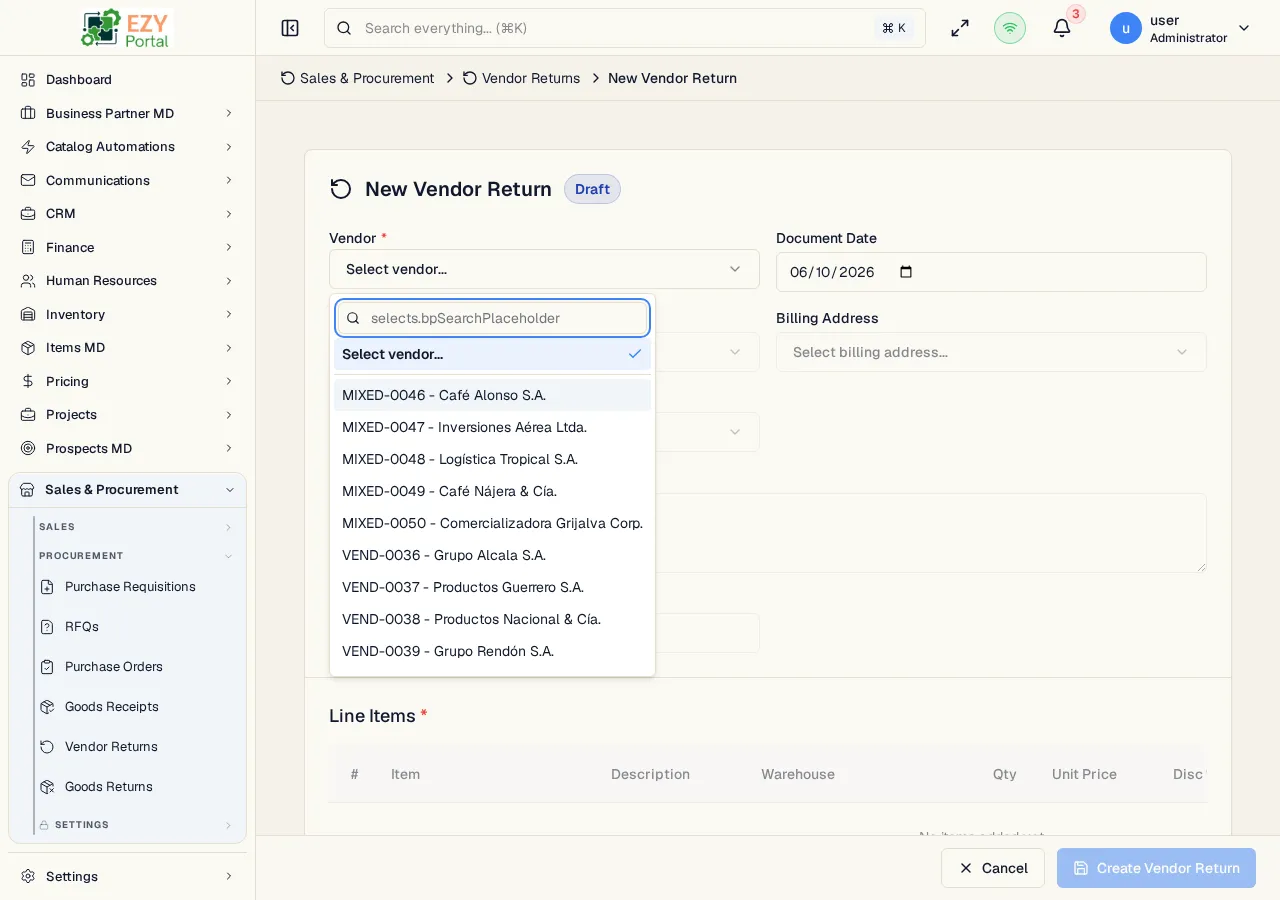This screenshot has height=900, width=1280.
Task: Click the Finance sidebar icon
Action: pos(28,247)
